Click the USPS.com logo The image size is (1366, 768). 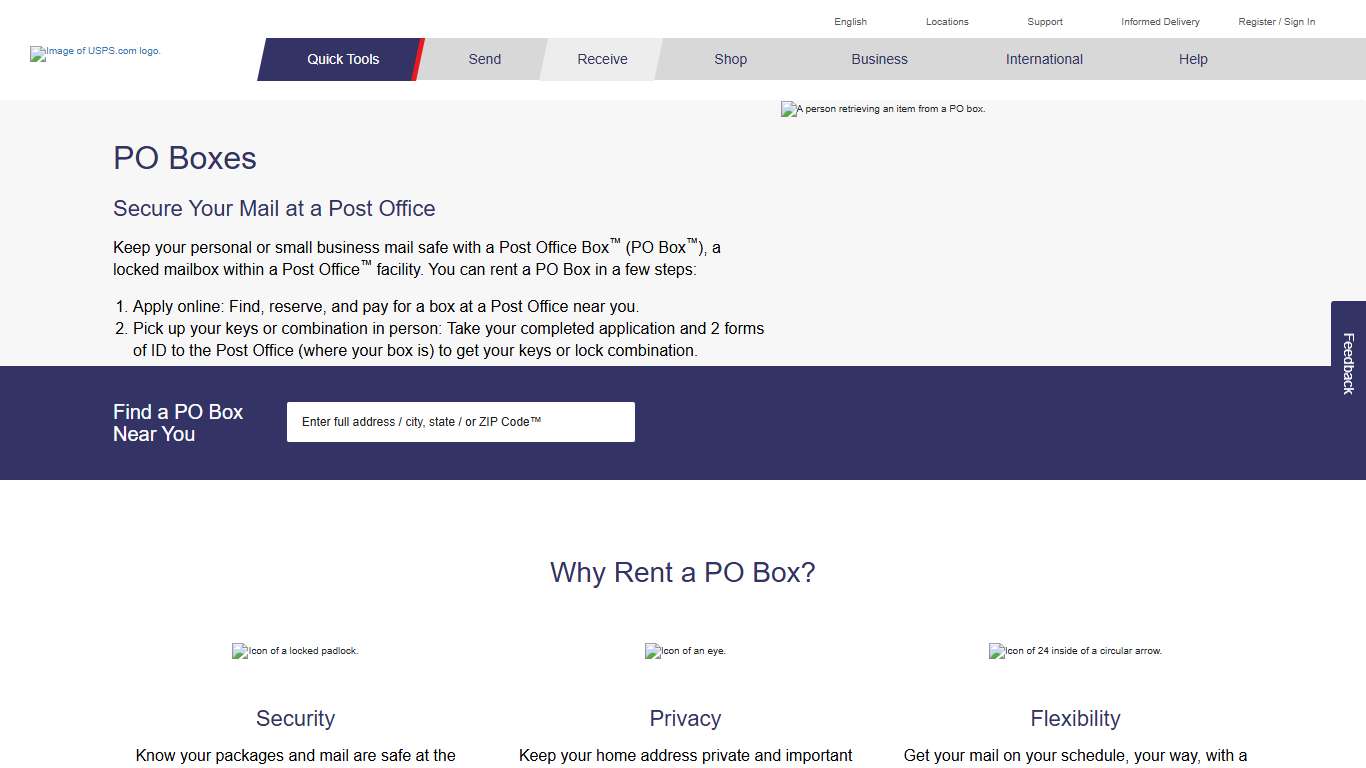pyautogui.click(x=95, y=53)
